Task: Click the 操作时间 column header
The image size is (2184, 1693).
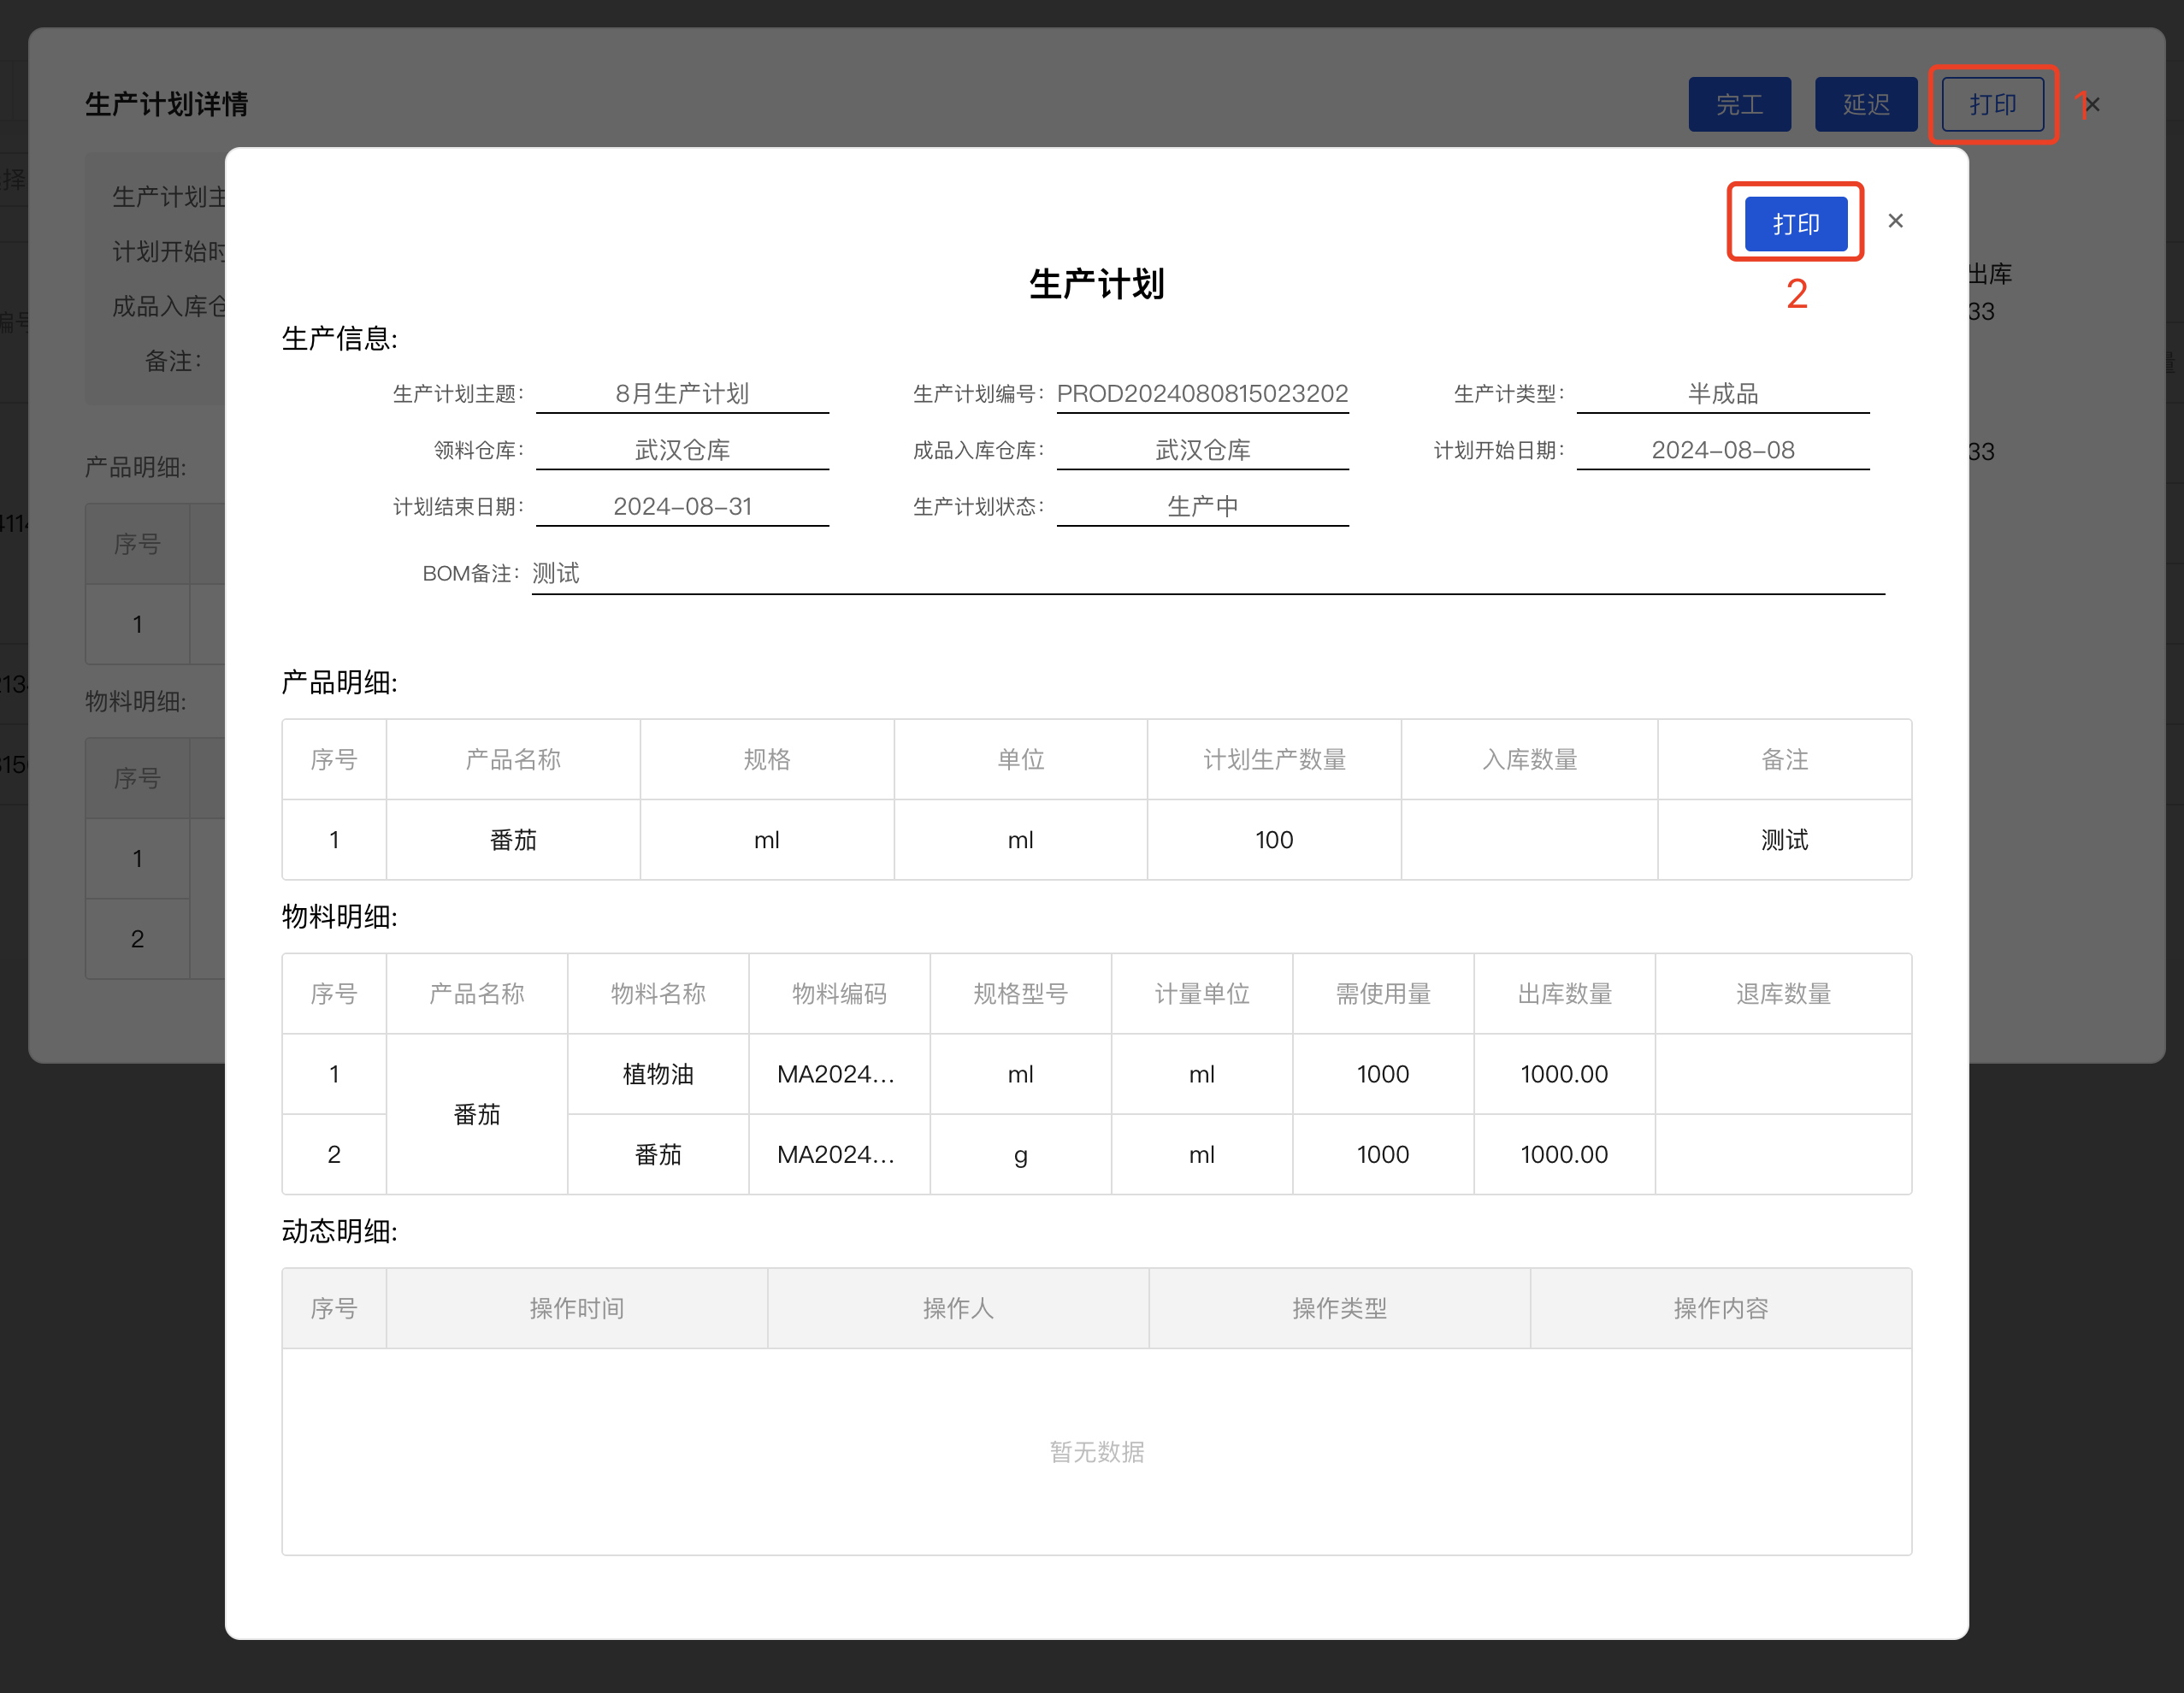Action: click(577, 1308)
